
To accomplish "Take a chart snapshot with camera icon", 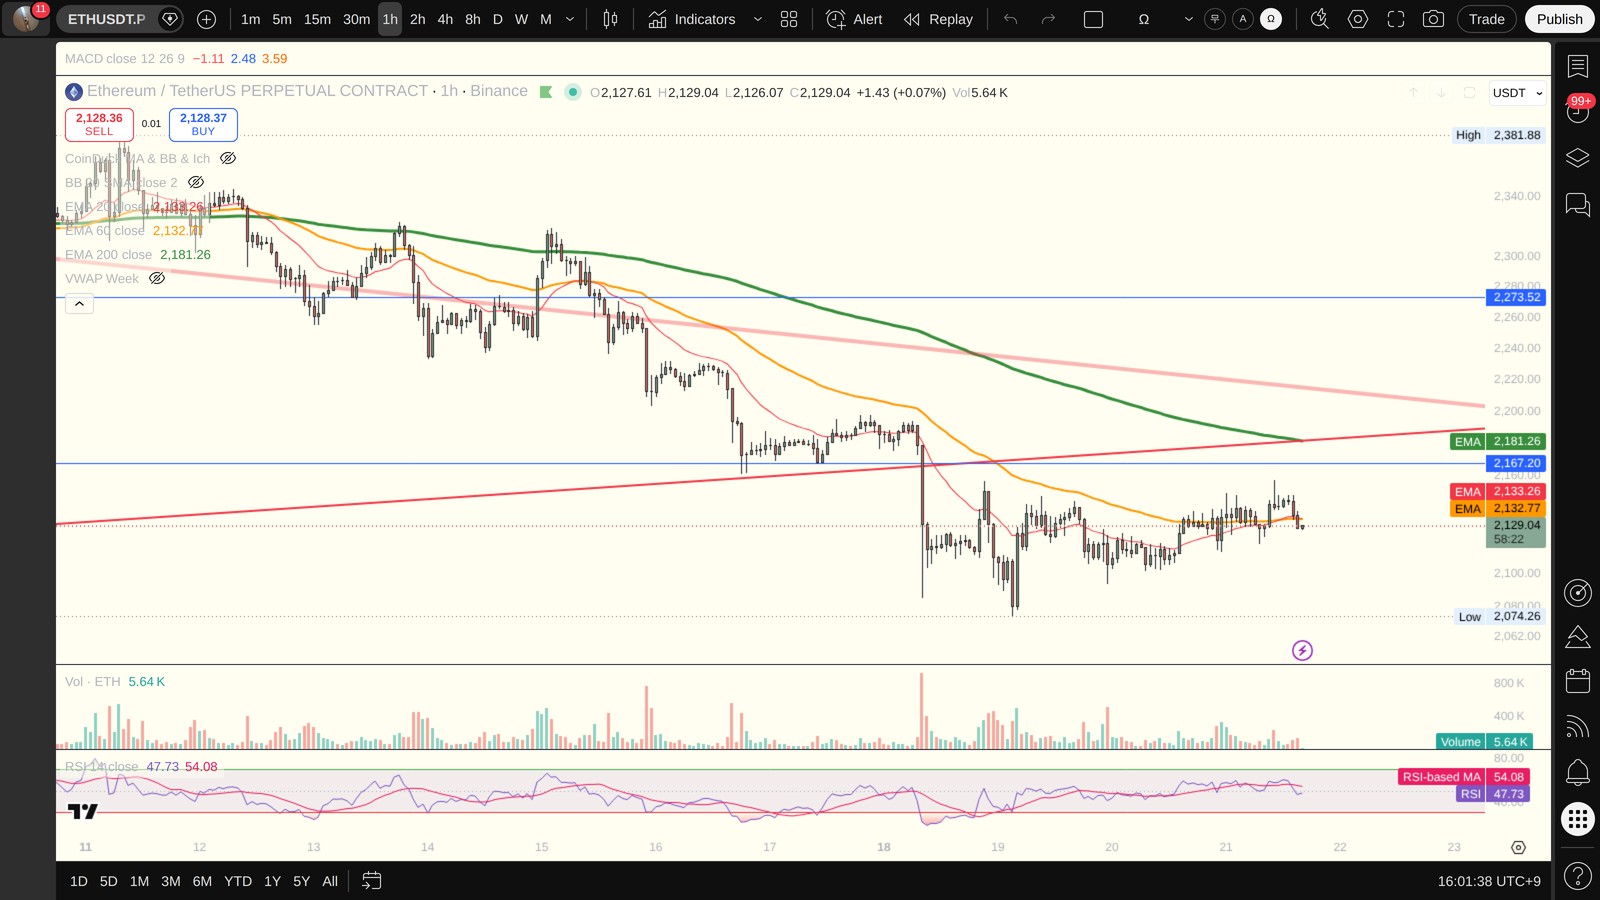I will point(1433,19).
